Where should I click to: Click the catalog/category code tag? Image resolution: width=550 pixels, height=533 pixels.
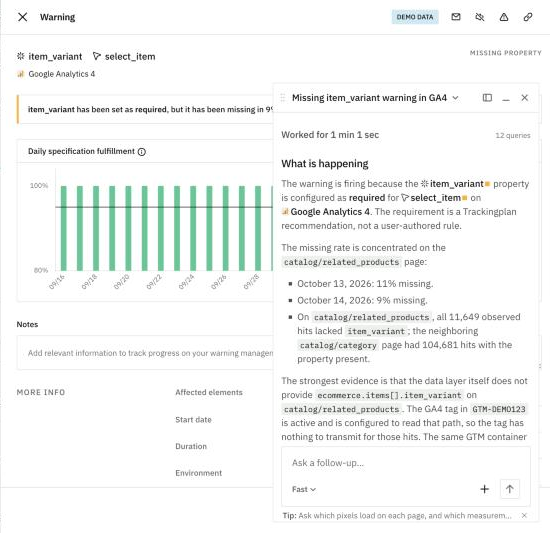[338, 345]
